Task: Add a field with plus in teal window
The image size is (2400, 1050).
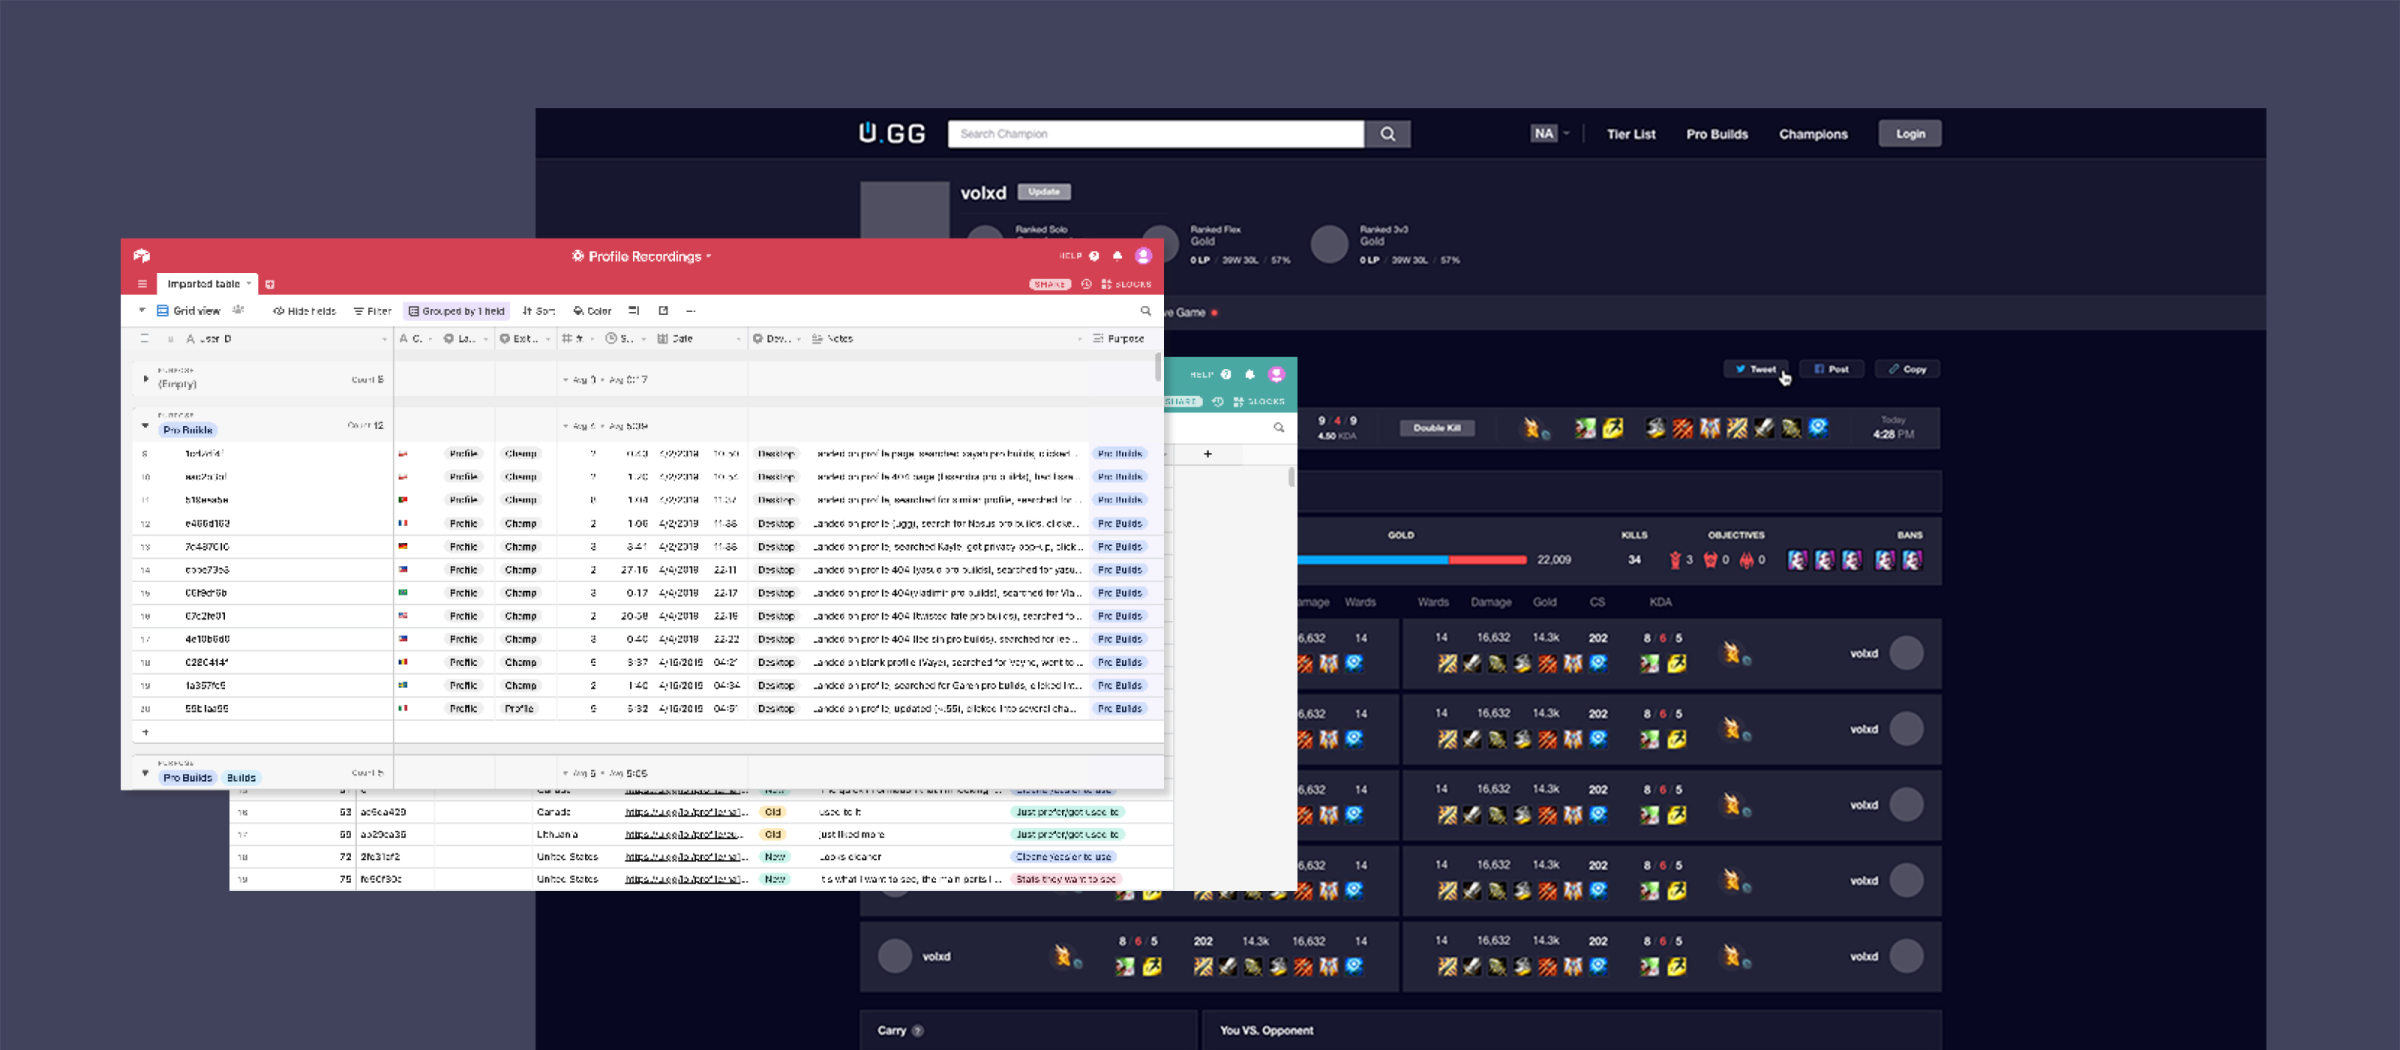Action: coord(1208,454)
